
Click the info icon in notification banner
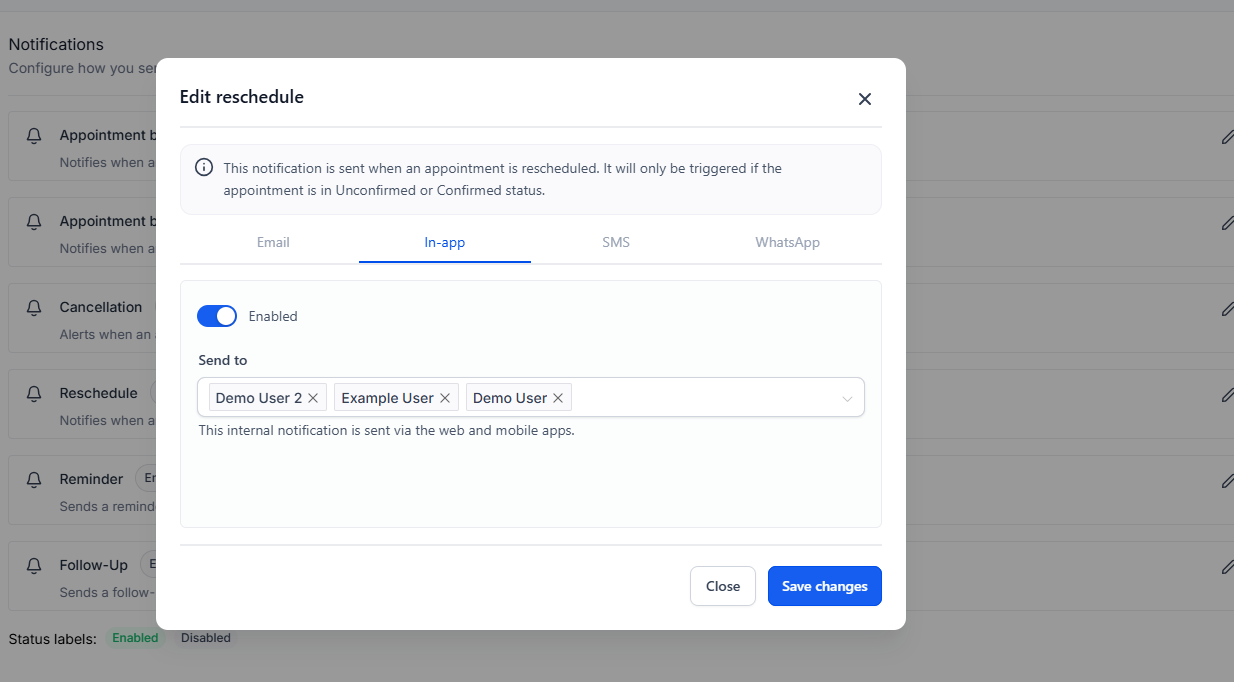[x=204, y=168]
